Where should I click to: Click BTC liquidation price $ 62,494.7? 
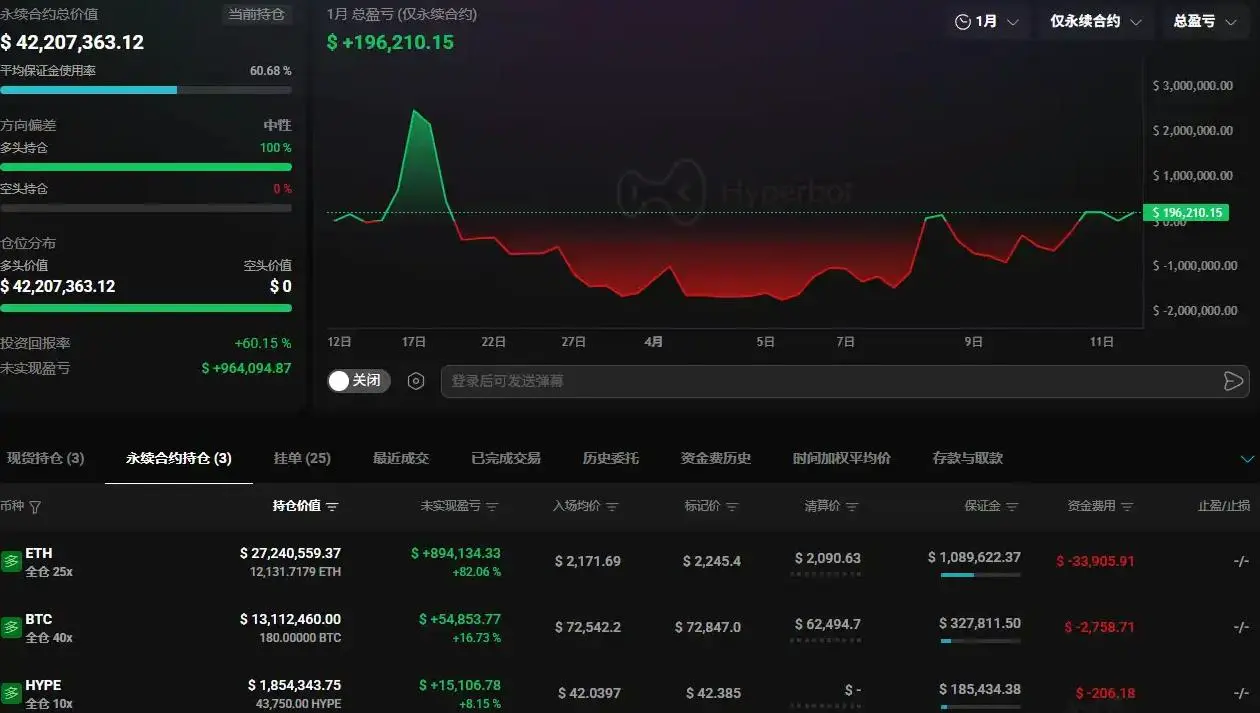coord(828,624)
